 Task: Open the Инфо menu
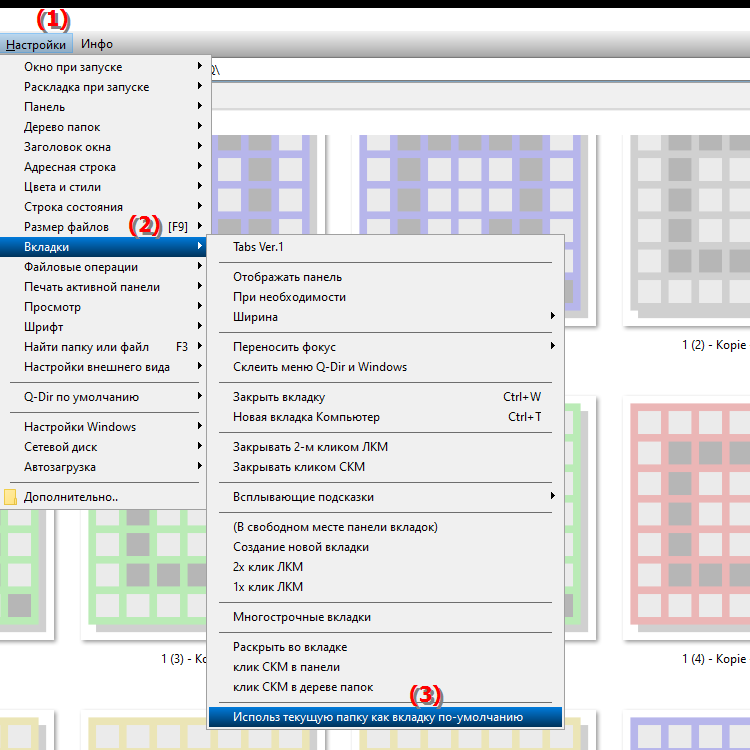click(x=97, y=44)
